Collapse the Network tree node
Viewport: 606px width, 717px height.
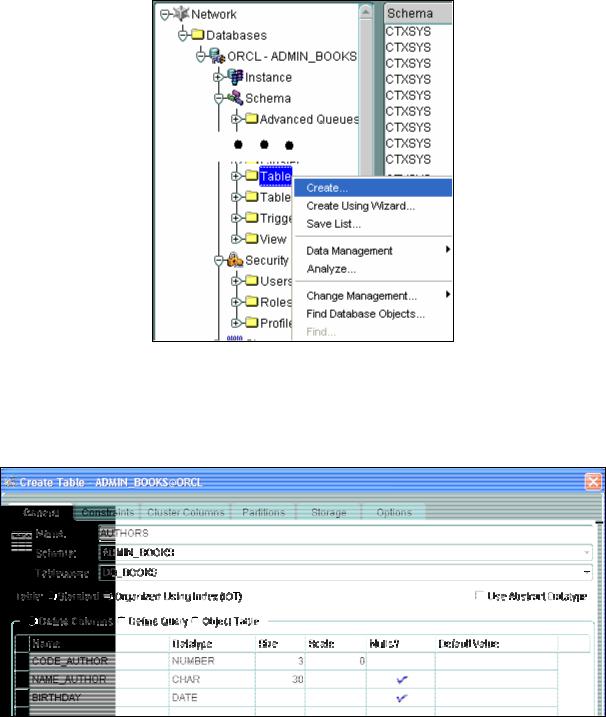165,15
